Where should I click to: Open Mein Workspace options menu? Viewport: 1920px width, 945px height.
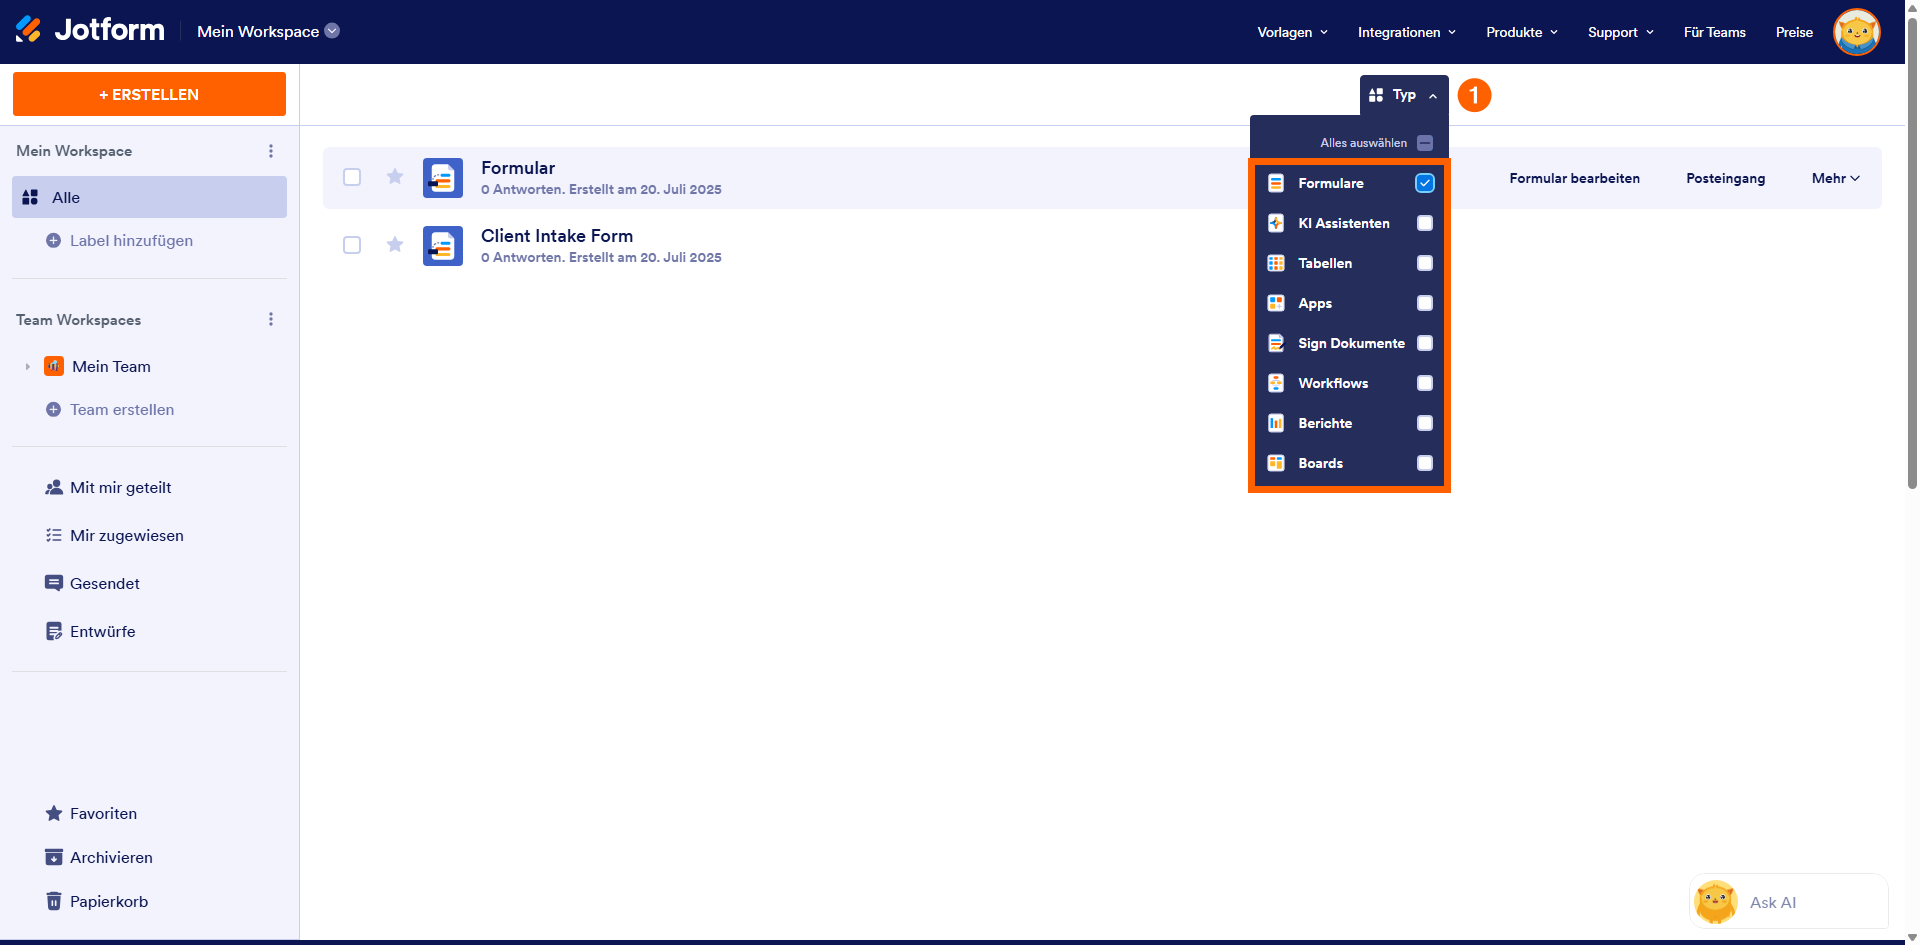271,151
